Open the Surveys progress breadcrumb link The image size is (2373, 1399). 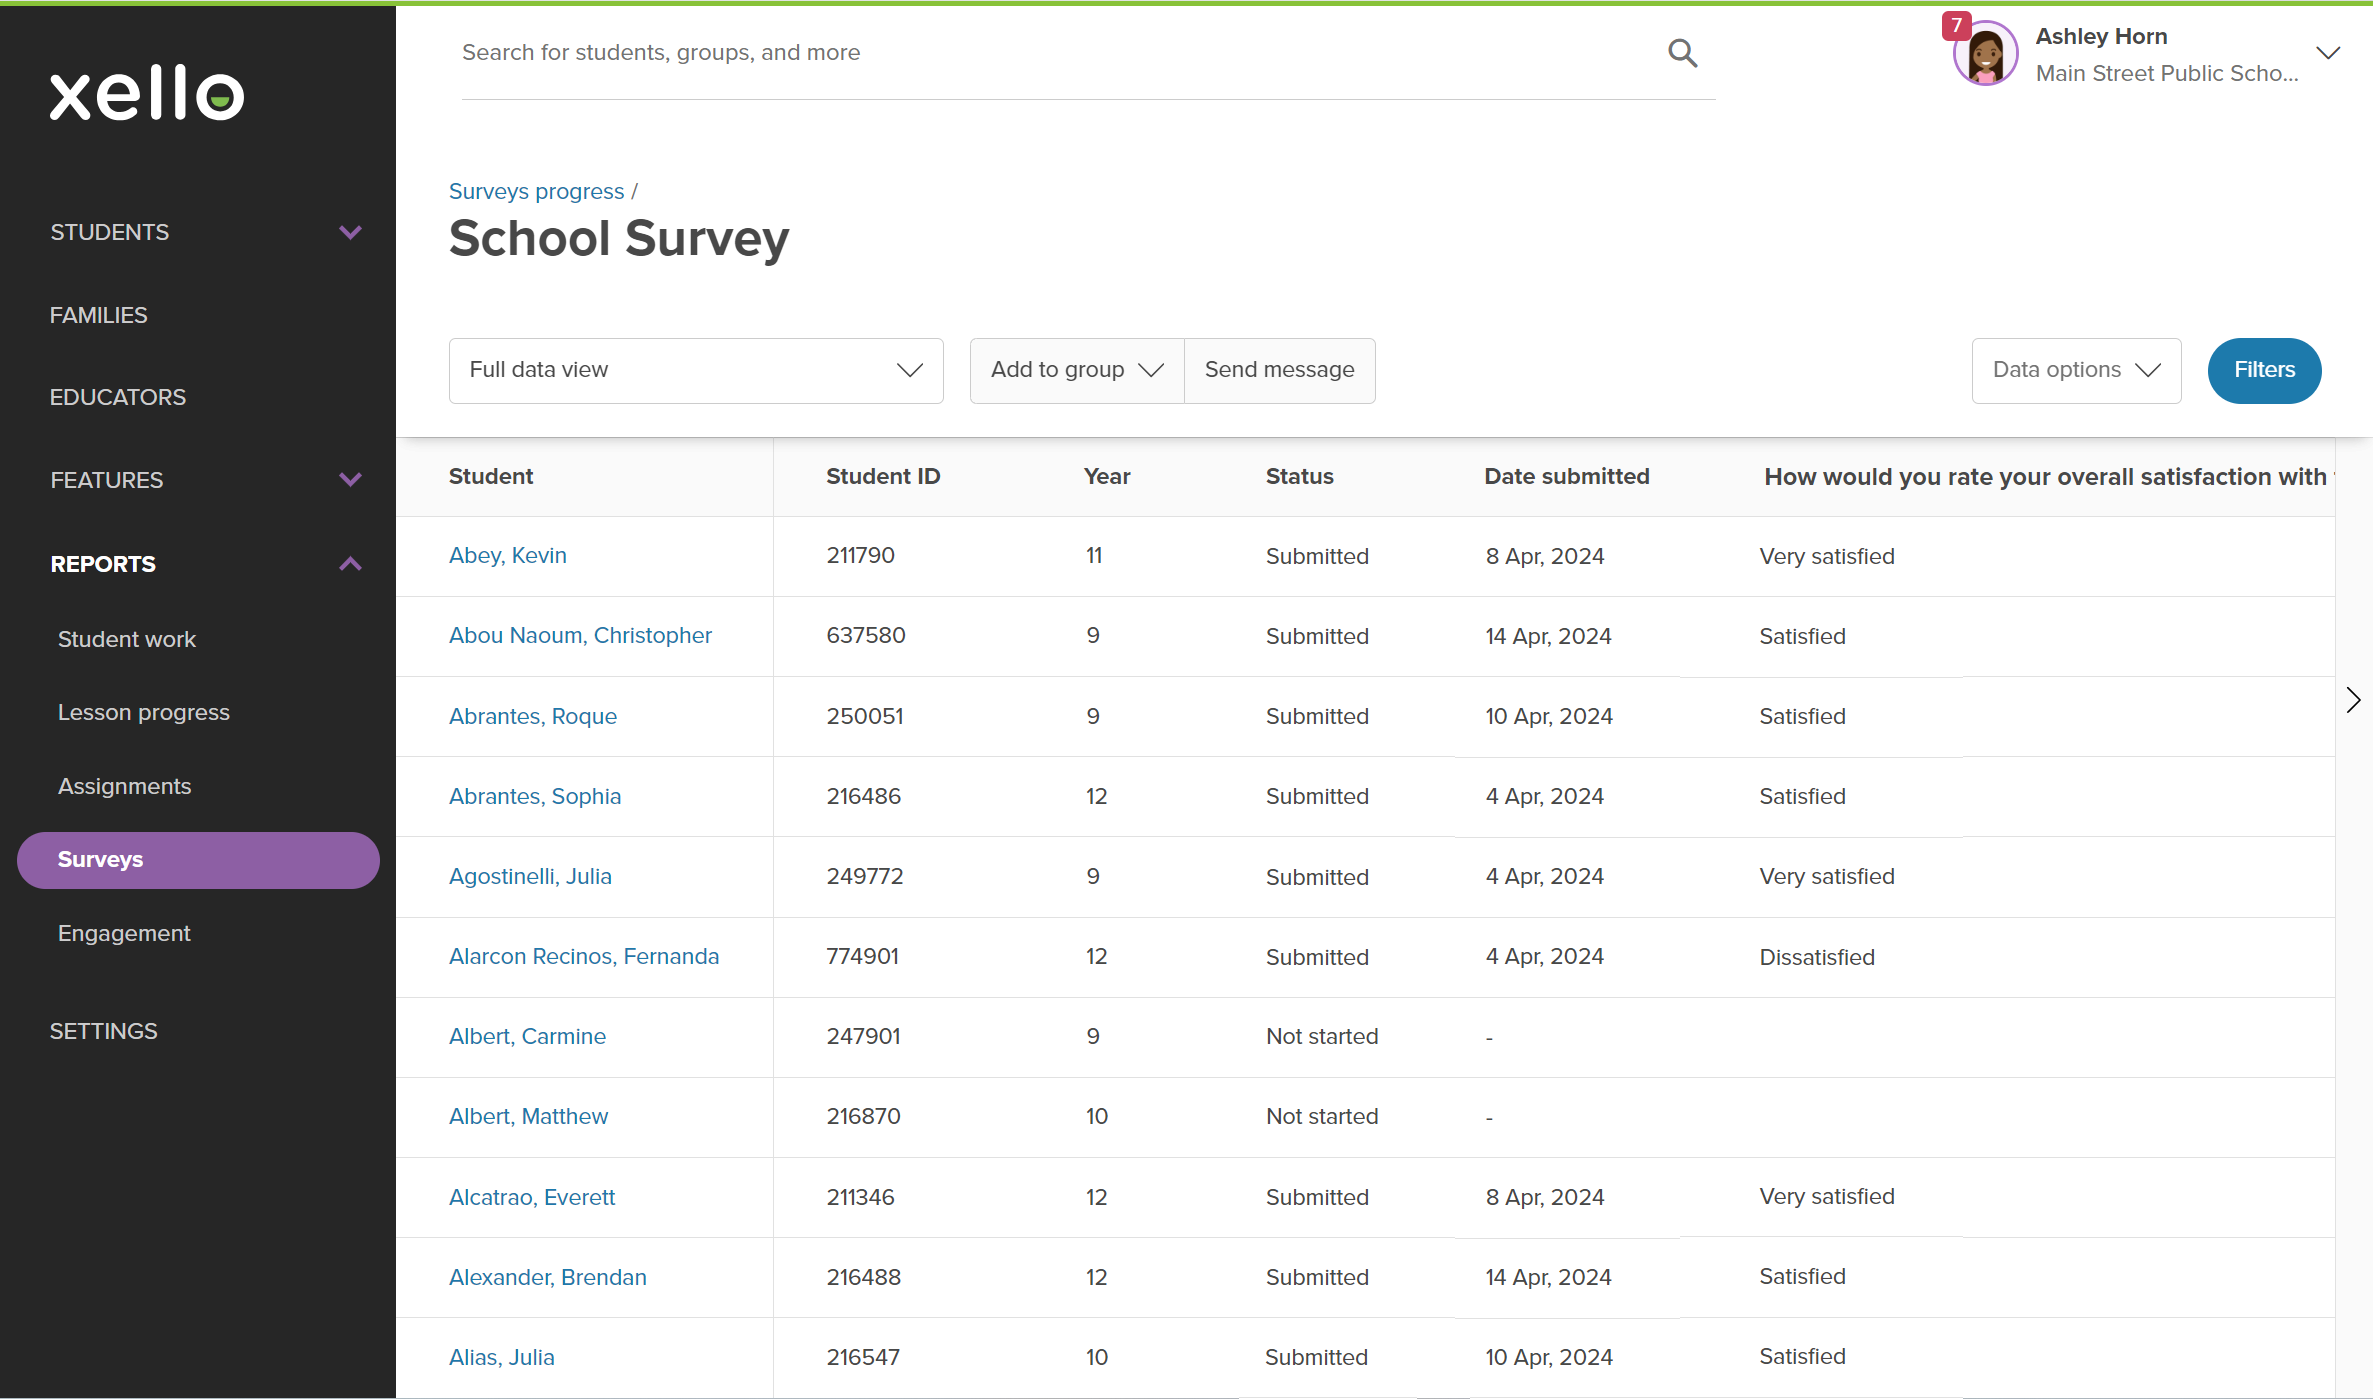[535, 191]
